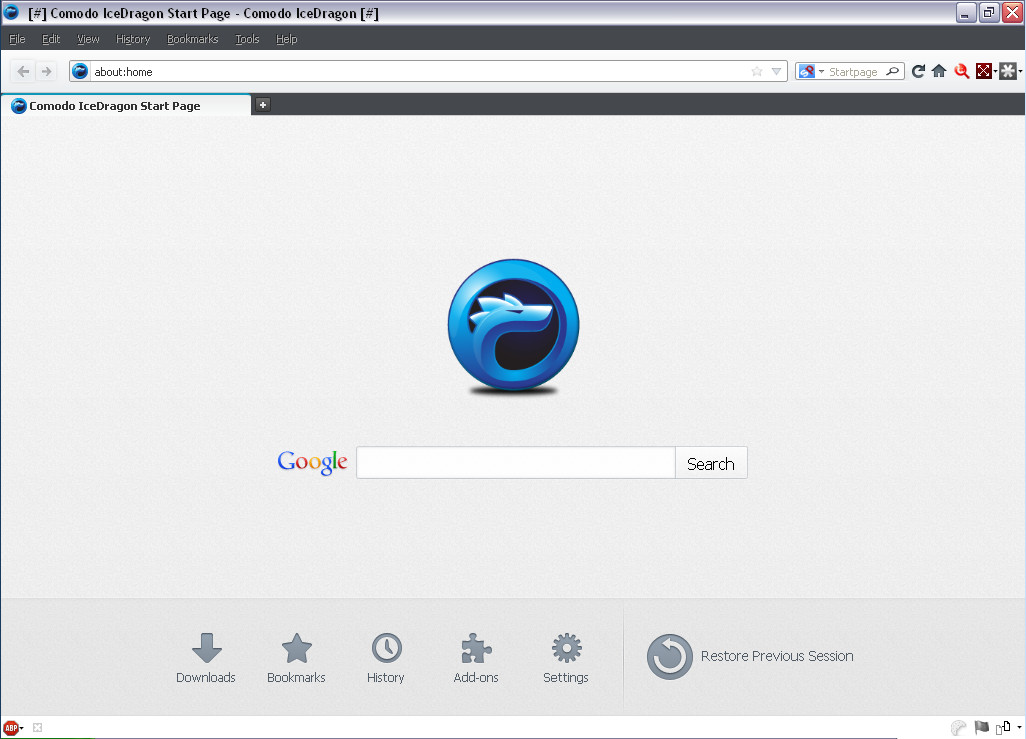Viewport: 1026px width, 739px height.
Task: Open the Help menu
Action: pos(287,39)
